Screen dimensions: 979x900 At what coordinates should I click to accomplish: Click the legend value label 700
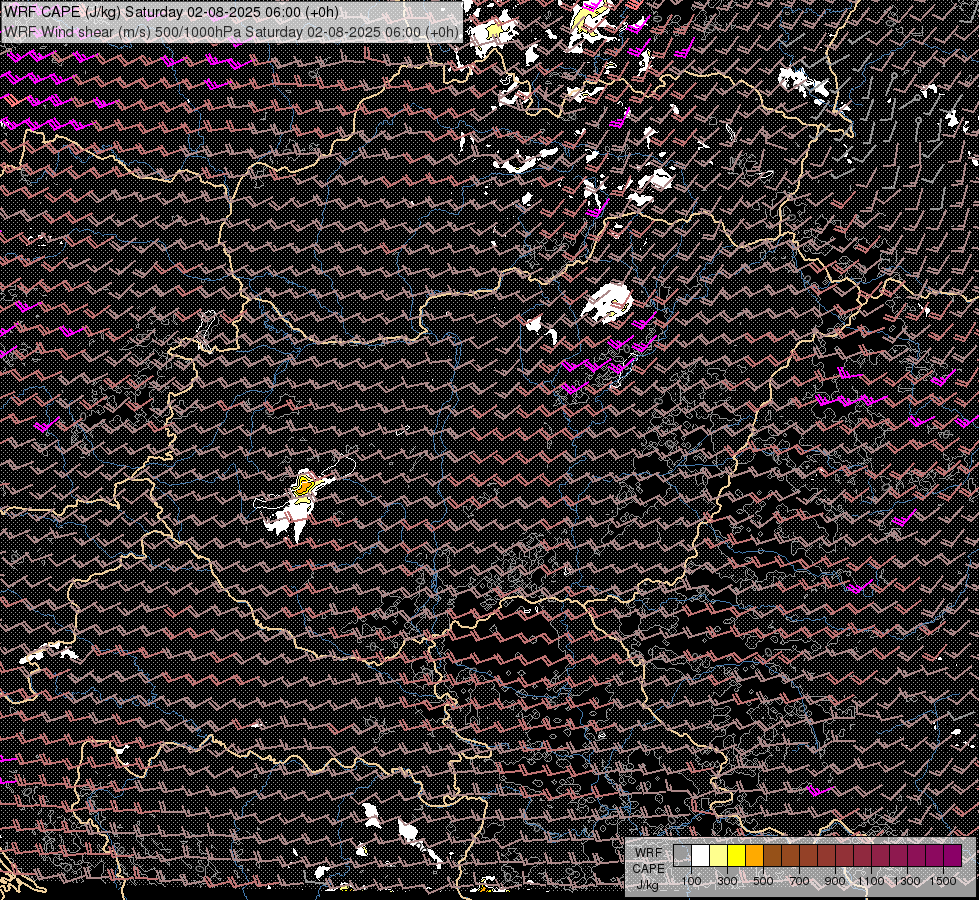pos(799,881)
